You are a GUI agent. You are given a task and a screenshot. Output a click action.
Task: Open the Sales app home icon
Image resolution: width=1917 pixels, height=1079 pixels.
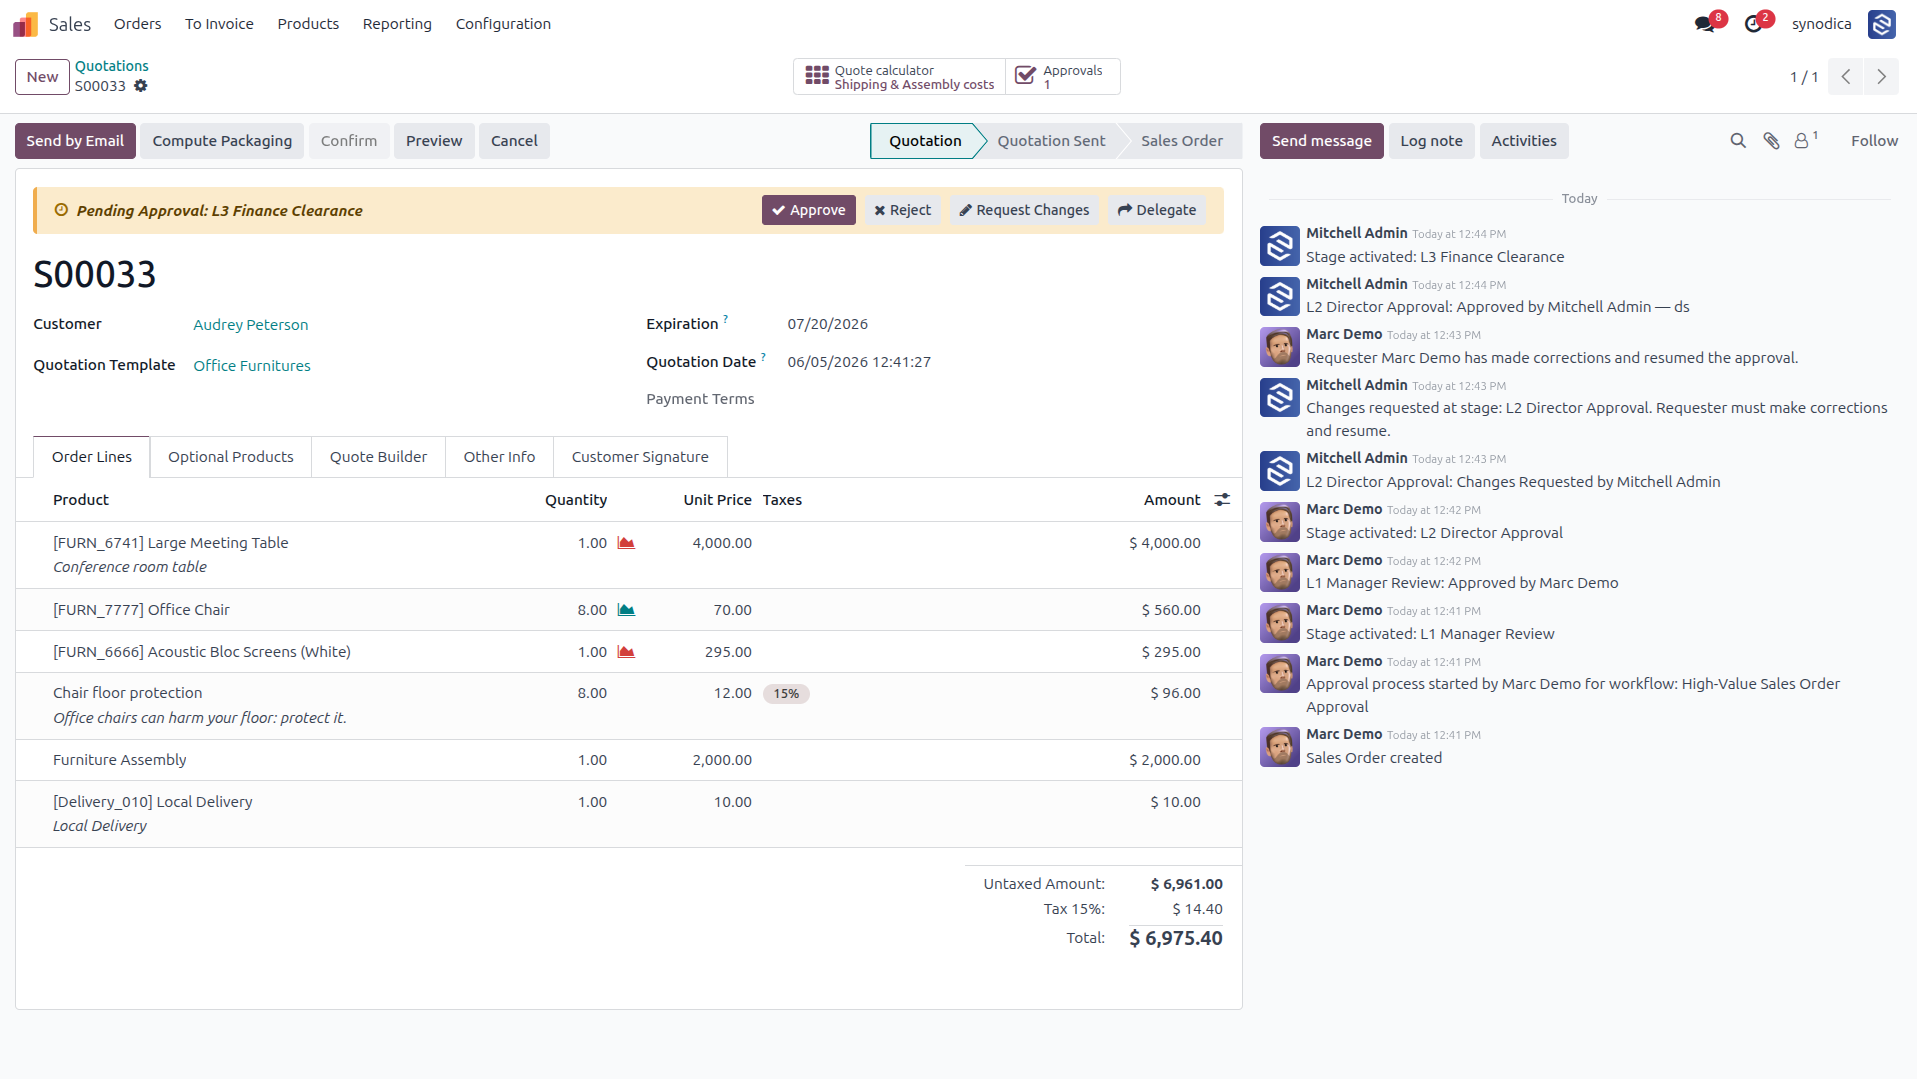point(25,24)
